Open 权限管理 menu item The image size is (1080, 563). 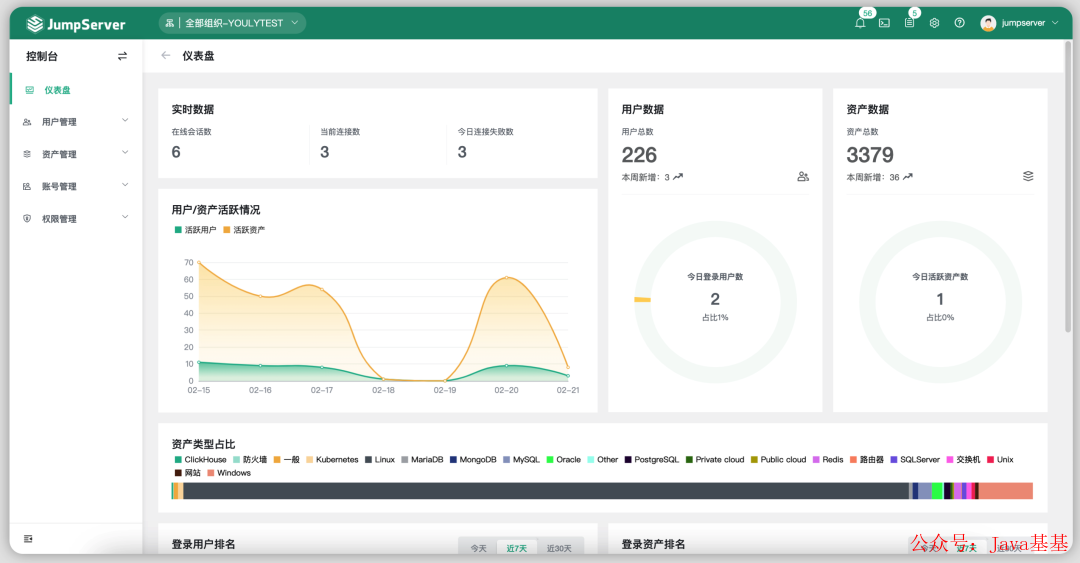pyautogui.click(x=76, y=218)
